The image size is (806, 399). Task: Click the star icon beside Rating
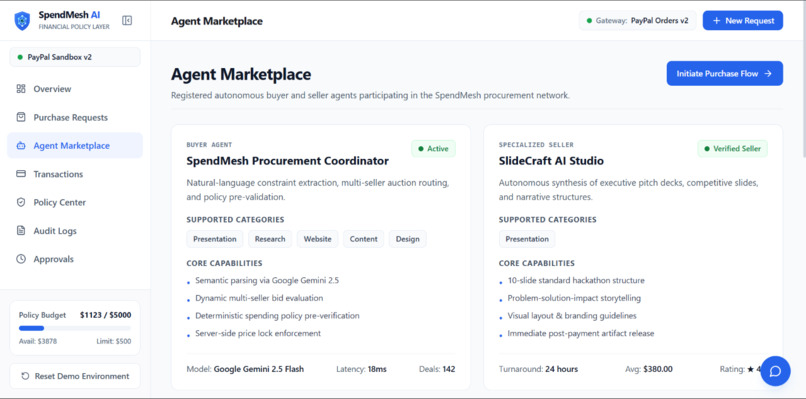(x=750, y=369)
